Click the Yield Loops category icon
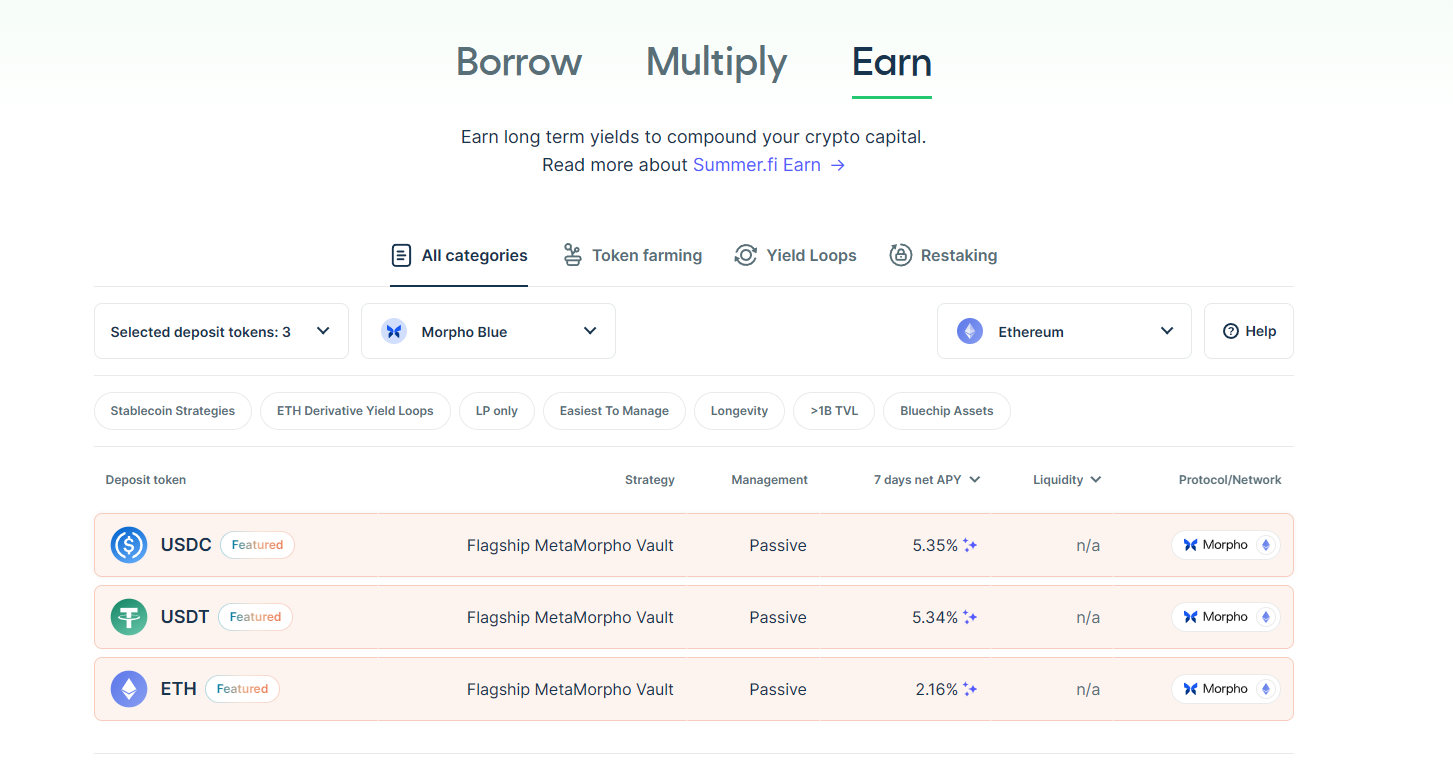Screen dimensions: 1453x780 (745, 255)
